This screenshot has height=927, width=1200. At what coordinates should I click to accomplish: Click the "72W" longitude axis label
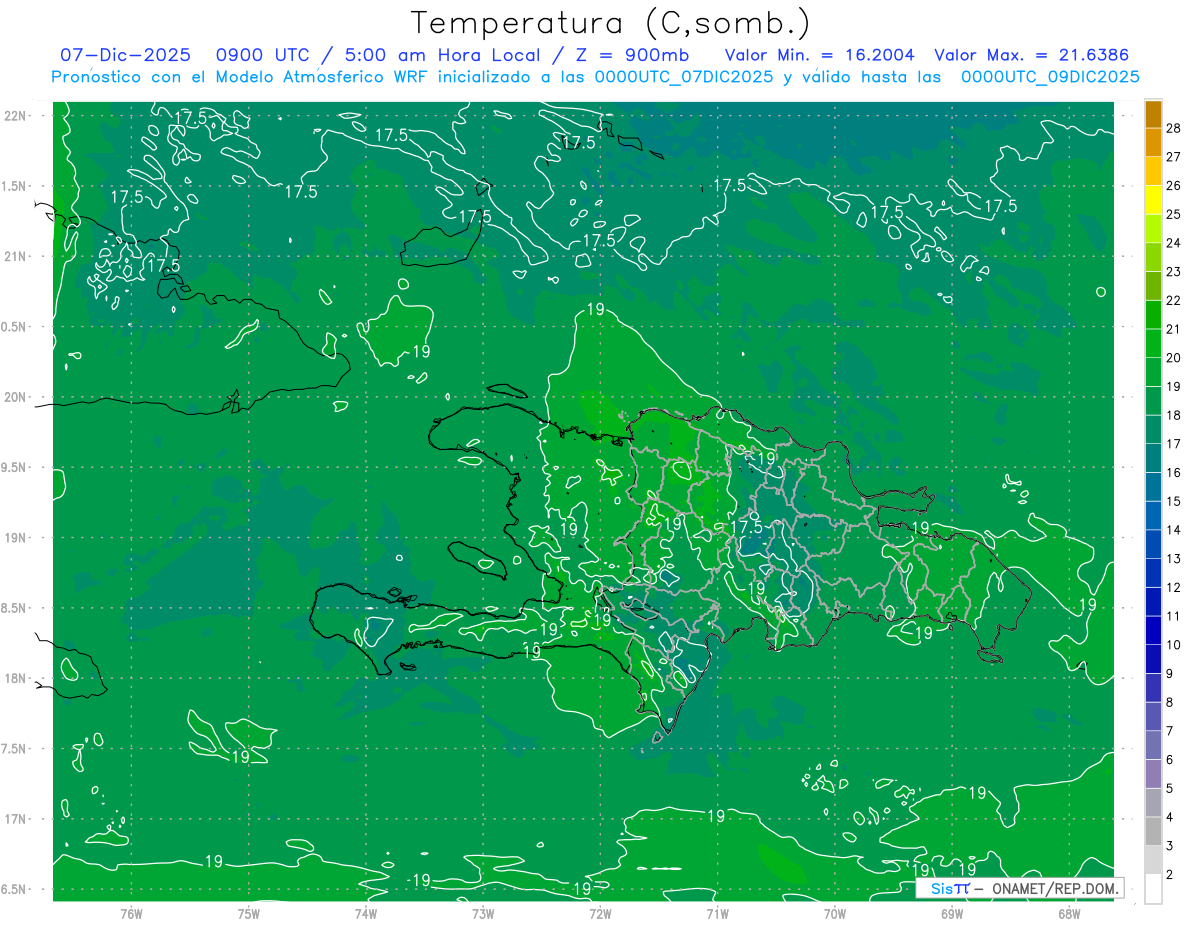click(x=600, y=913)
